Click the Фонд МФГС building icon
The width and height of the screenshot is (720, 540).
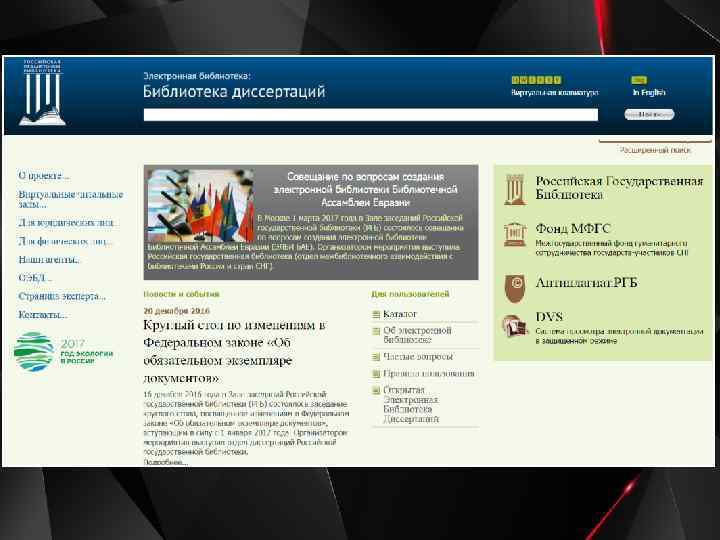(x=515, y=234)
